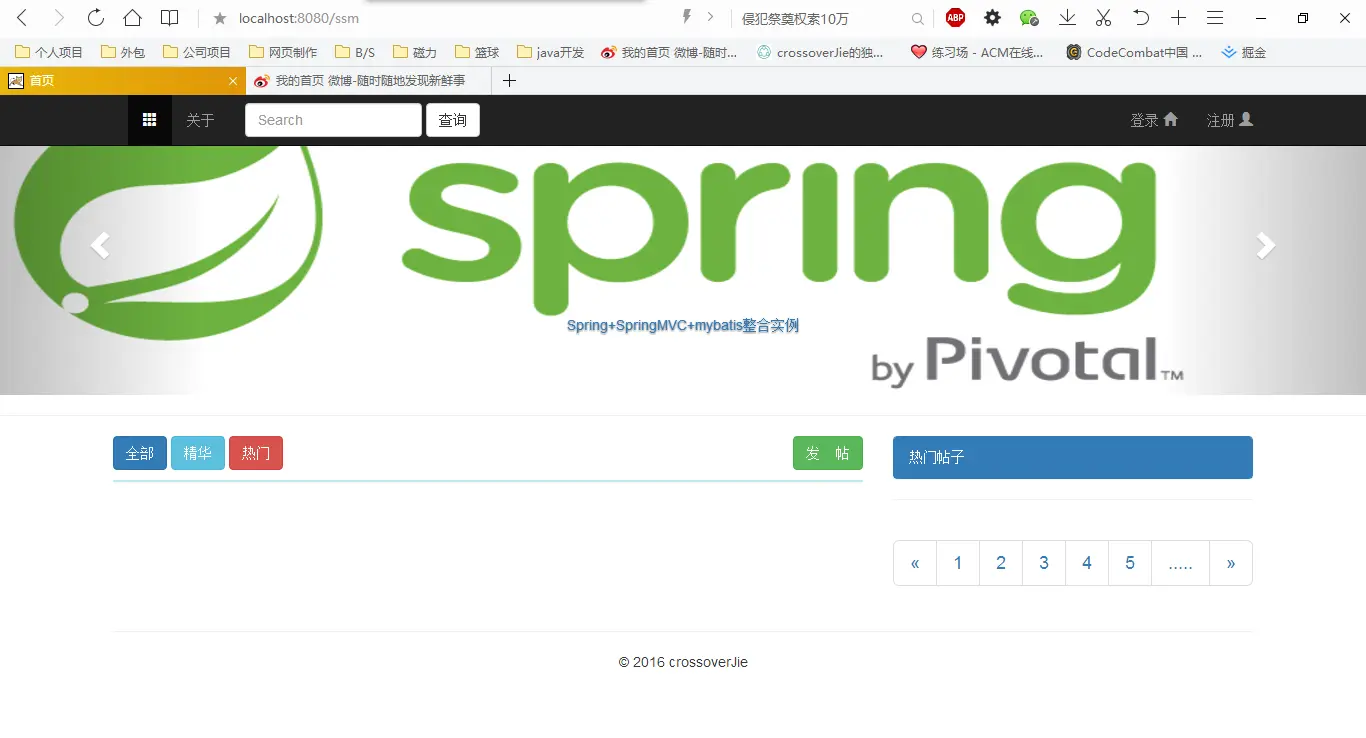Advance to the next carousel slide
The image size is (1366, 738).
1266,245
